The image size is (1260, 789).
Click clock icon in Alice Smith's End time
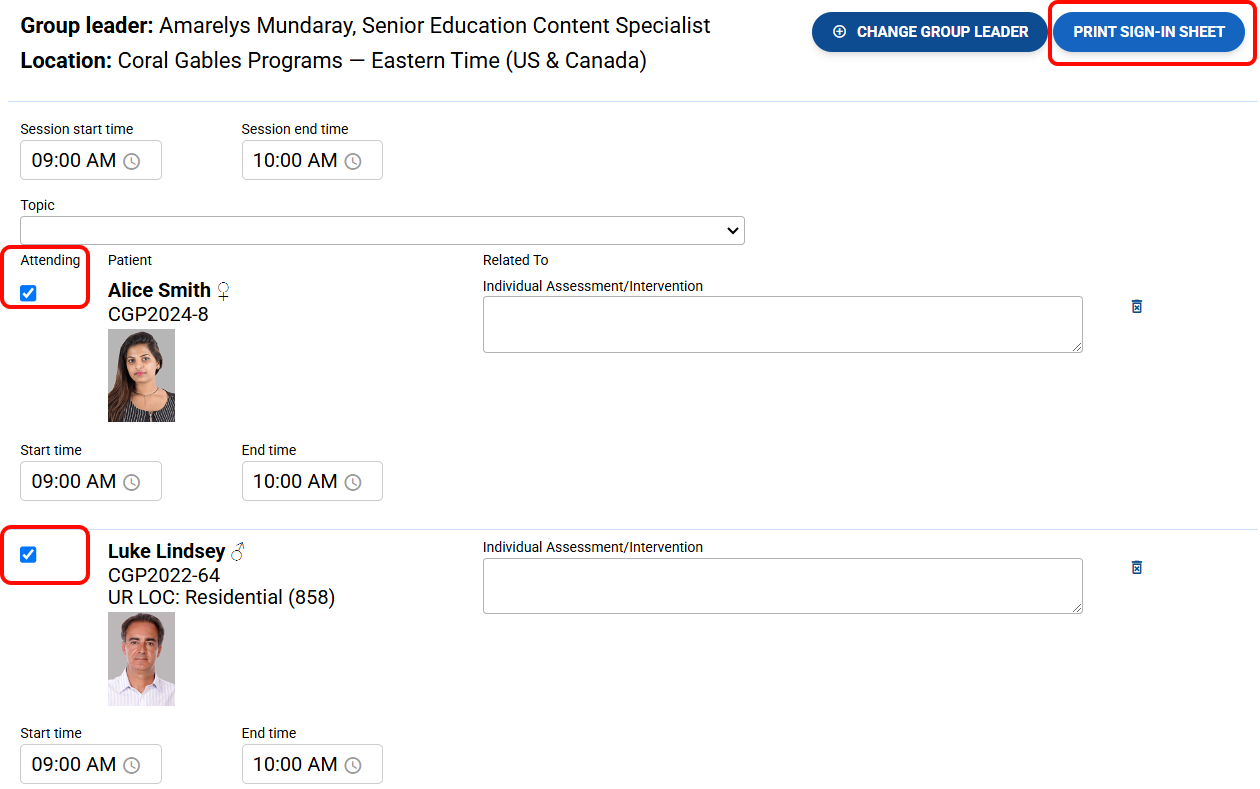point(352,482)
